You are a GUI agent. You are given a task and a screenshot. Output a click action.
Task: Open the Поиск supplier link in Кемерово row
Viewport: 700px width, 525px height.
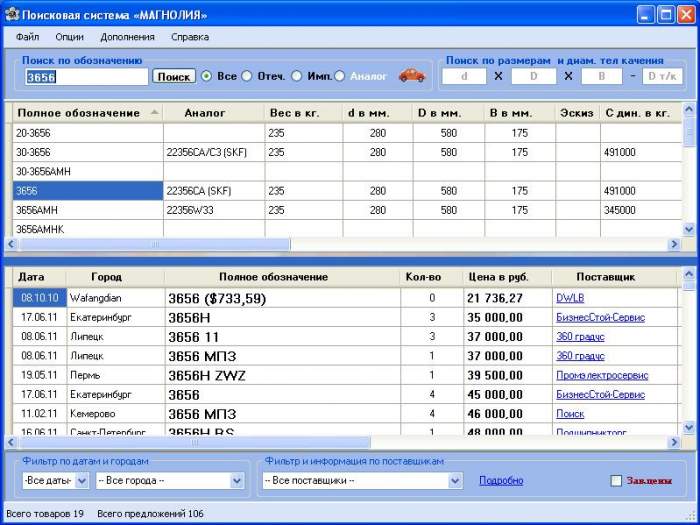570,414
